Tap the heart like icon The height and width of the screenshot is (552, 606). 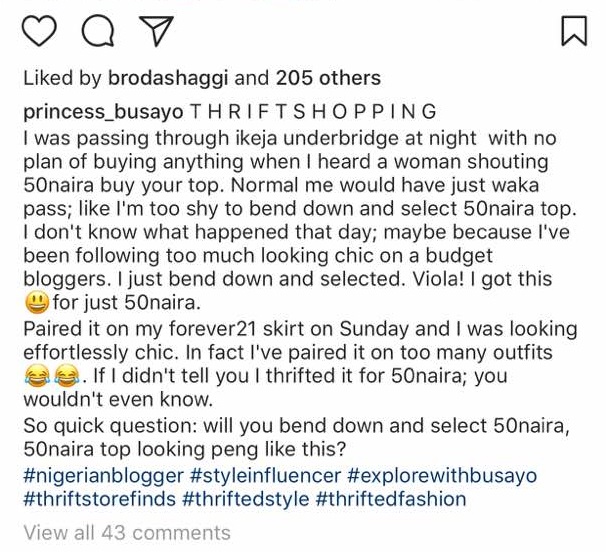pos(39,31)
